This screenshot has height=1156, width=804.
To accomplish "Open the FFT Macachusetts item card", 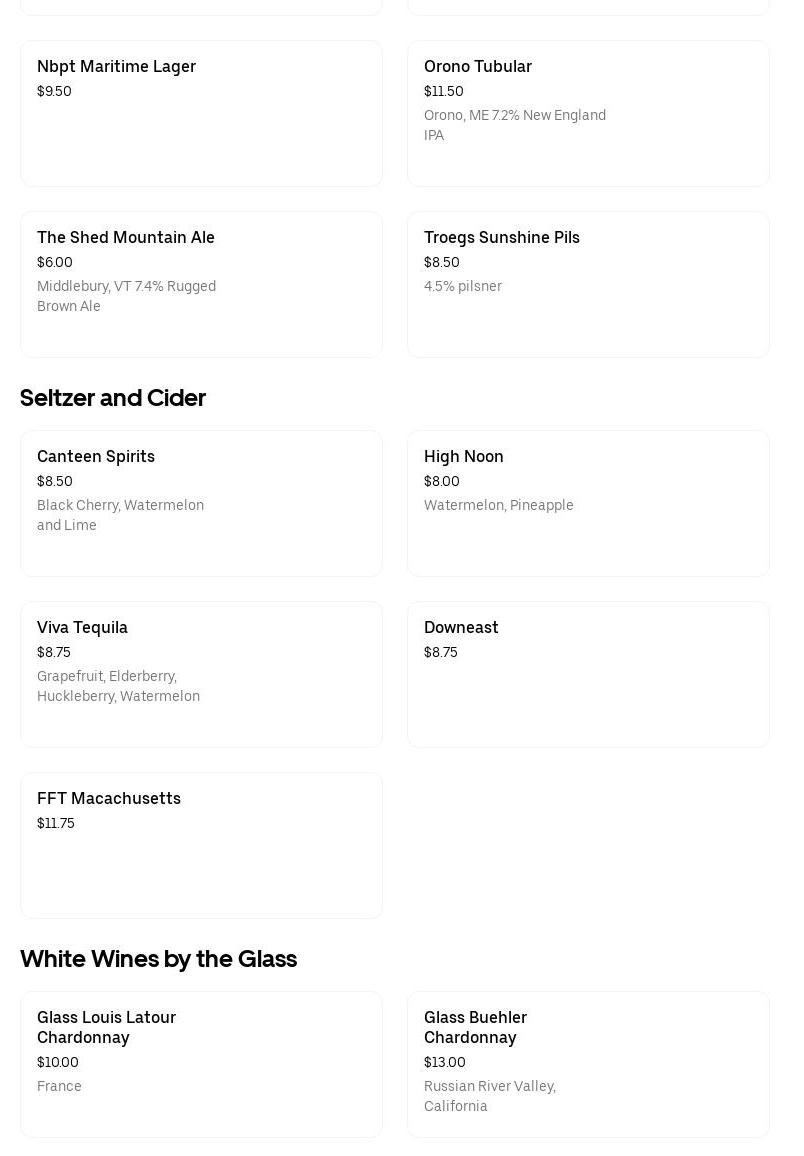I will 201,845.
